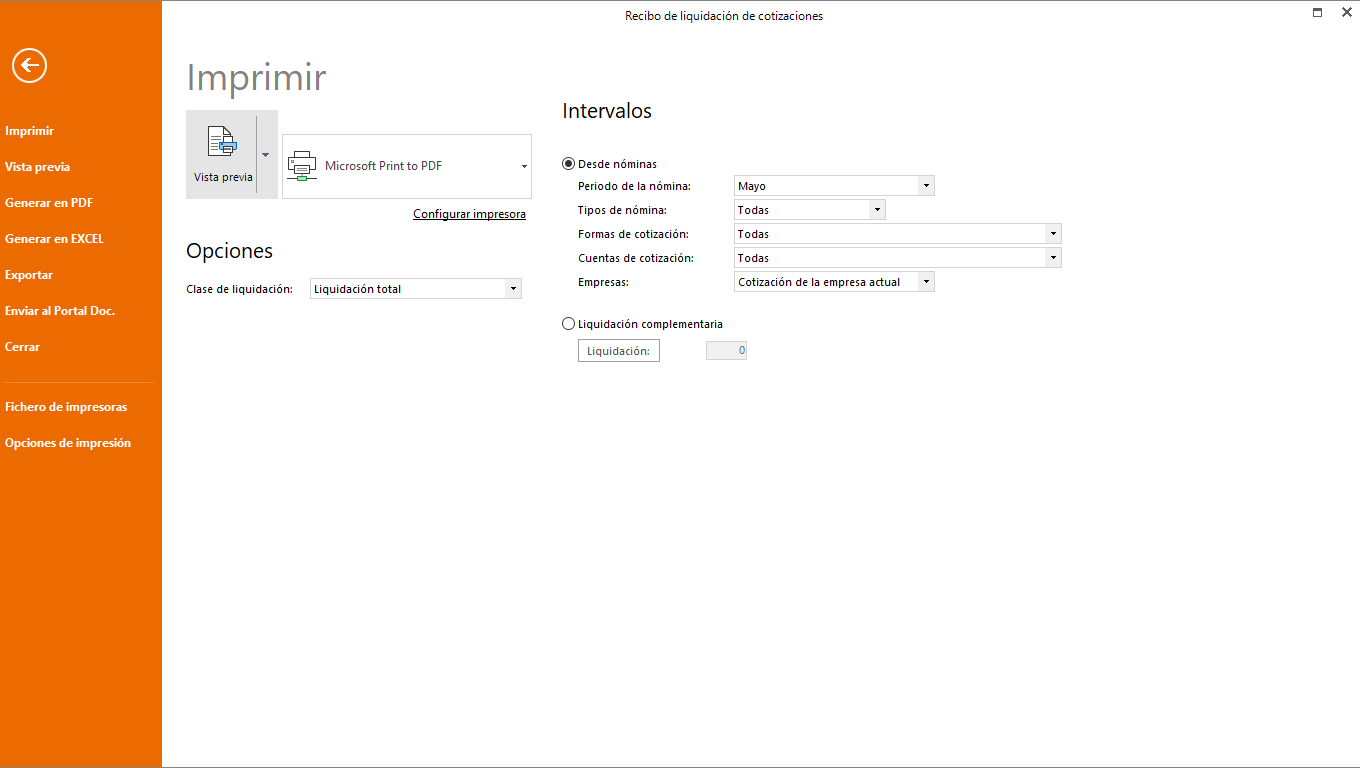Open the Vista previa split-button arrow
Screen dimensions: 1360x768
pyautogui.click(x=265, y=155)
